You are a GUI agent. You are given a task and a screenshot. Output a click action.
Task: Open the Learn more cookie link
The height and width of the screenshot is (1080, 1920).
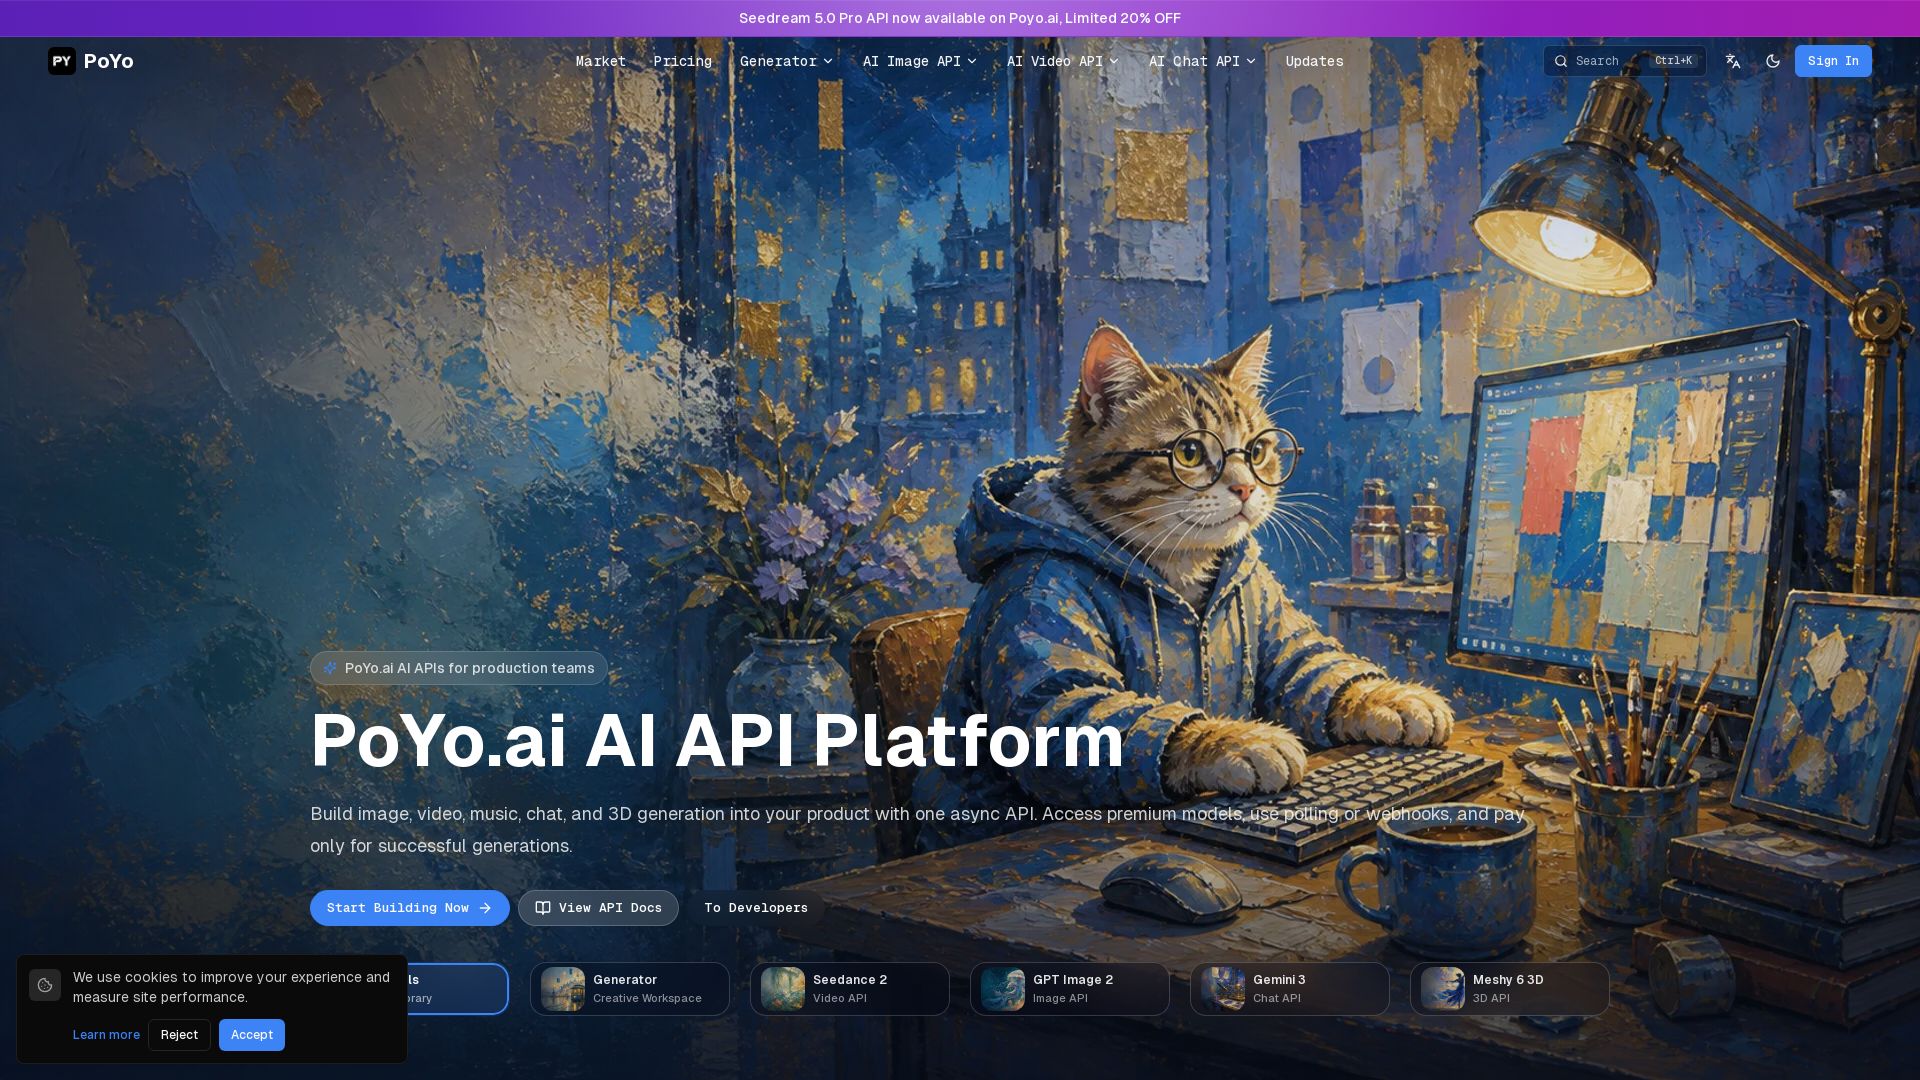coord(106,1035)
